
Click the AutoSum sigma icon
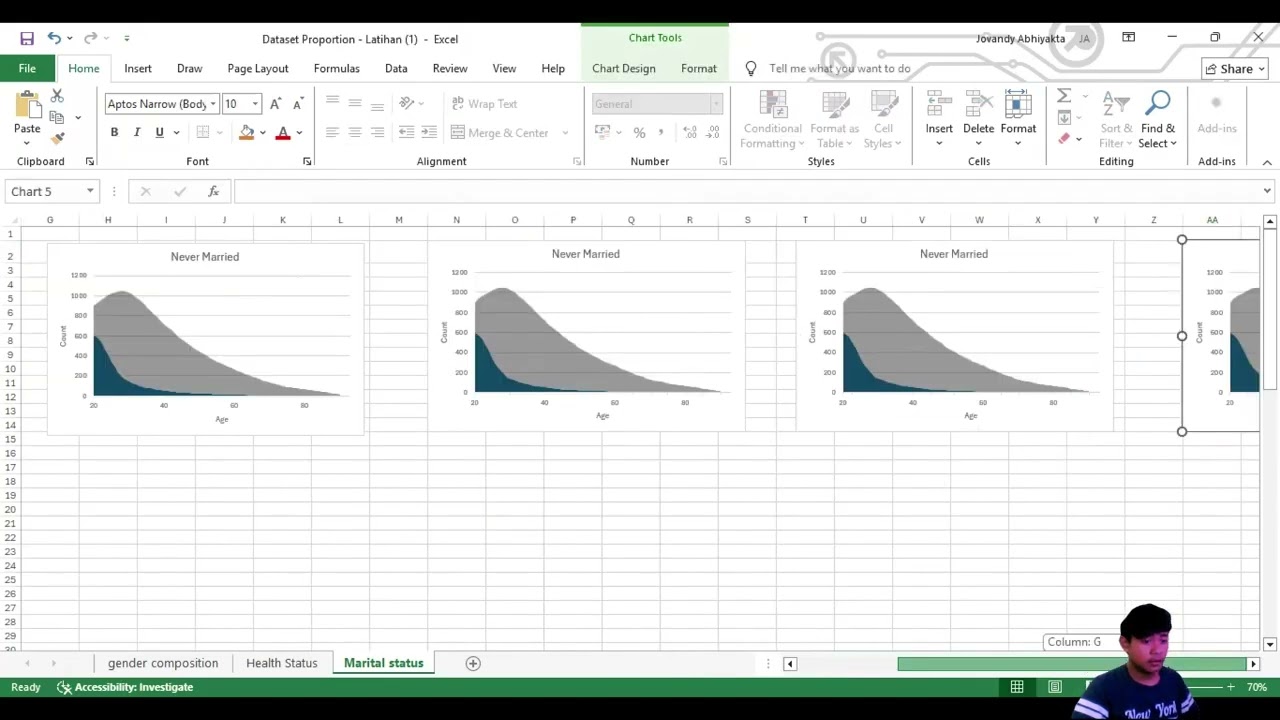1064,96
